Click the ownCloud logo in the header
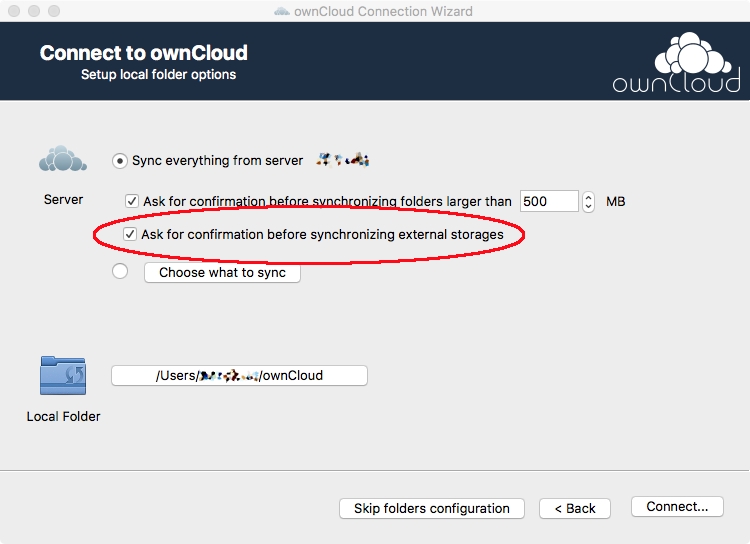Screen dimensions: 750x544 677,62
